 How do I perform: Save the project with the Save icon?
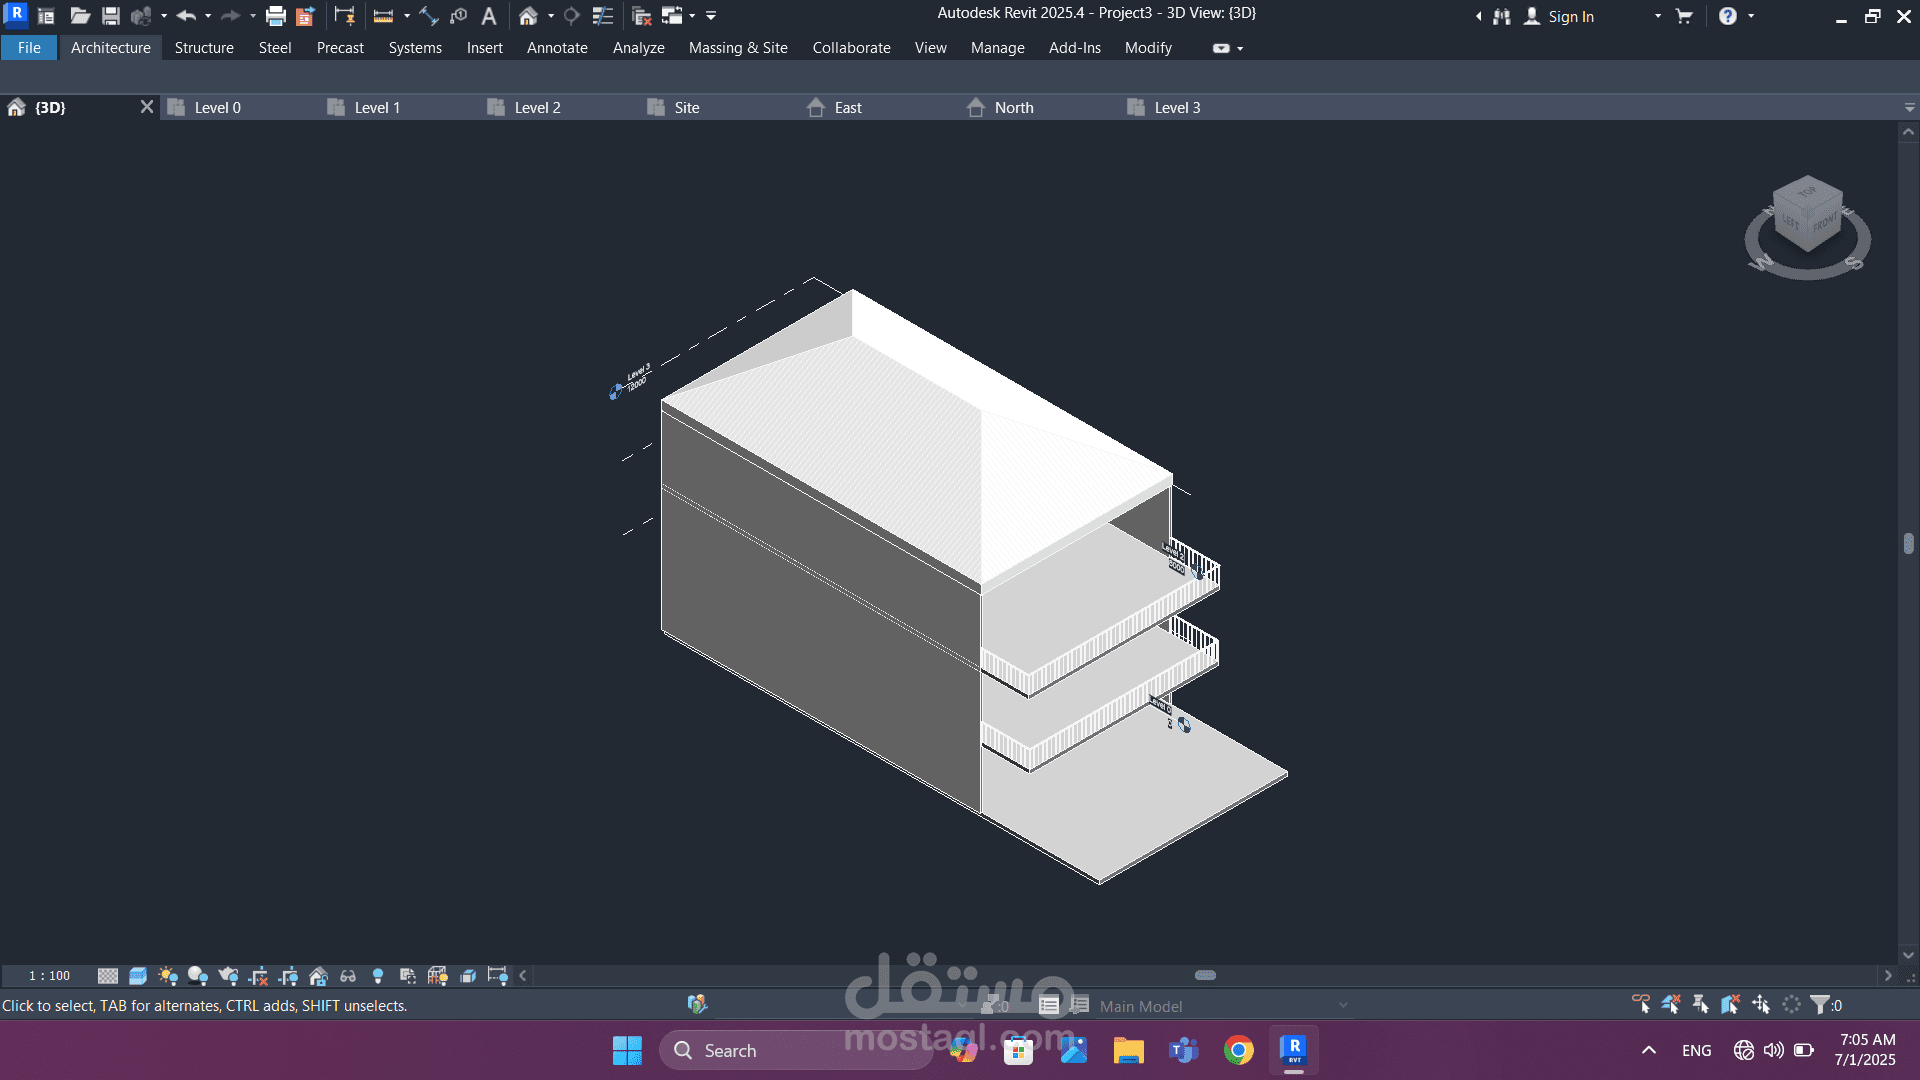[111, 16]
